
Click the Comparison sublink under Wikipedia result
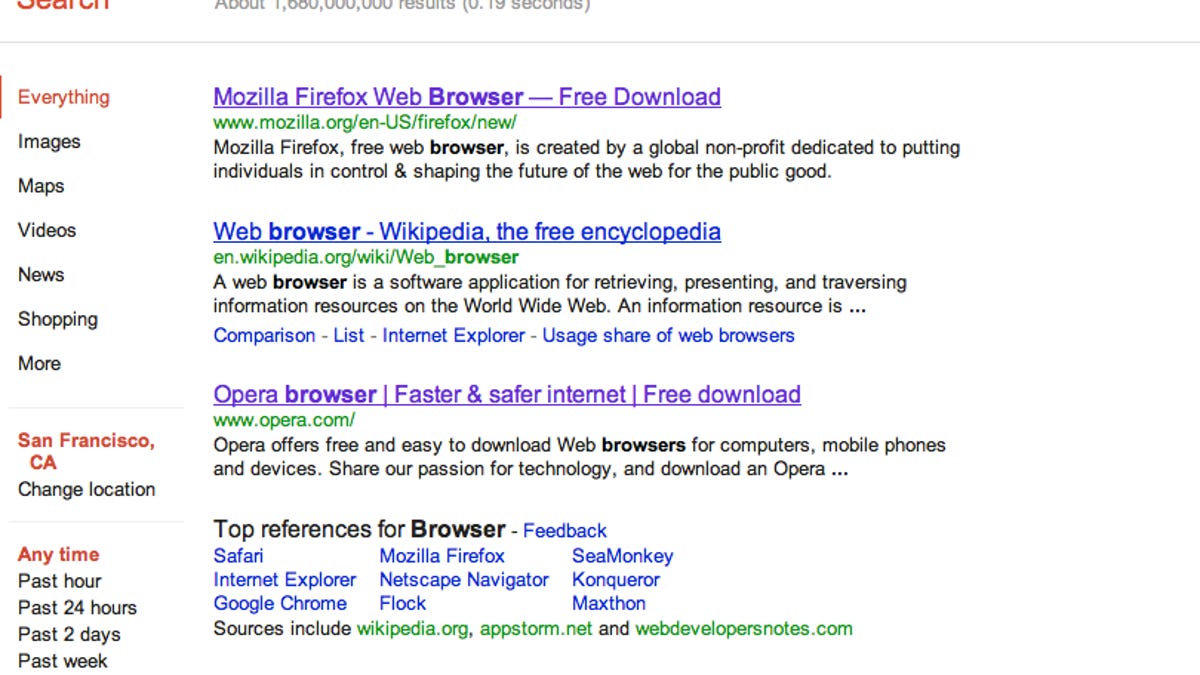(262, 335)
